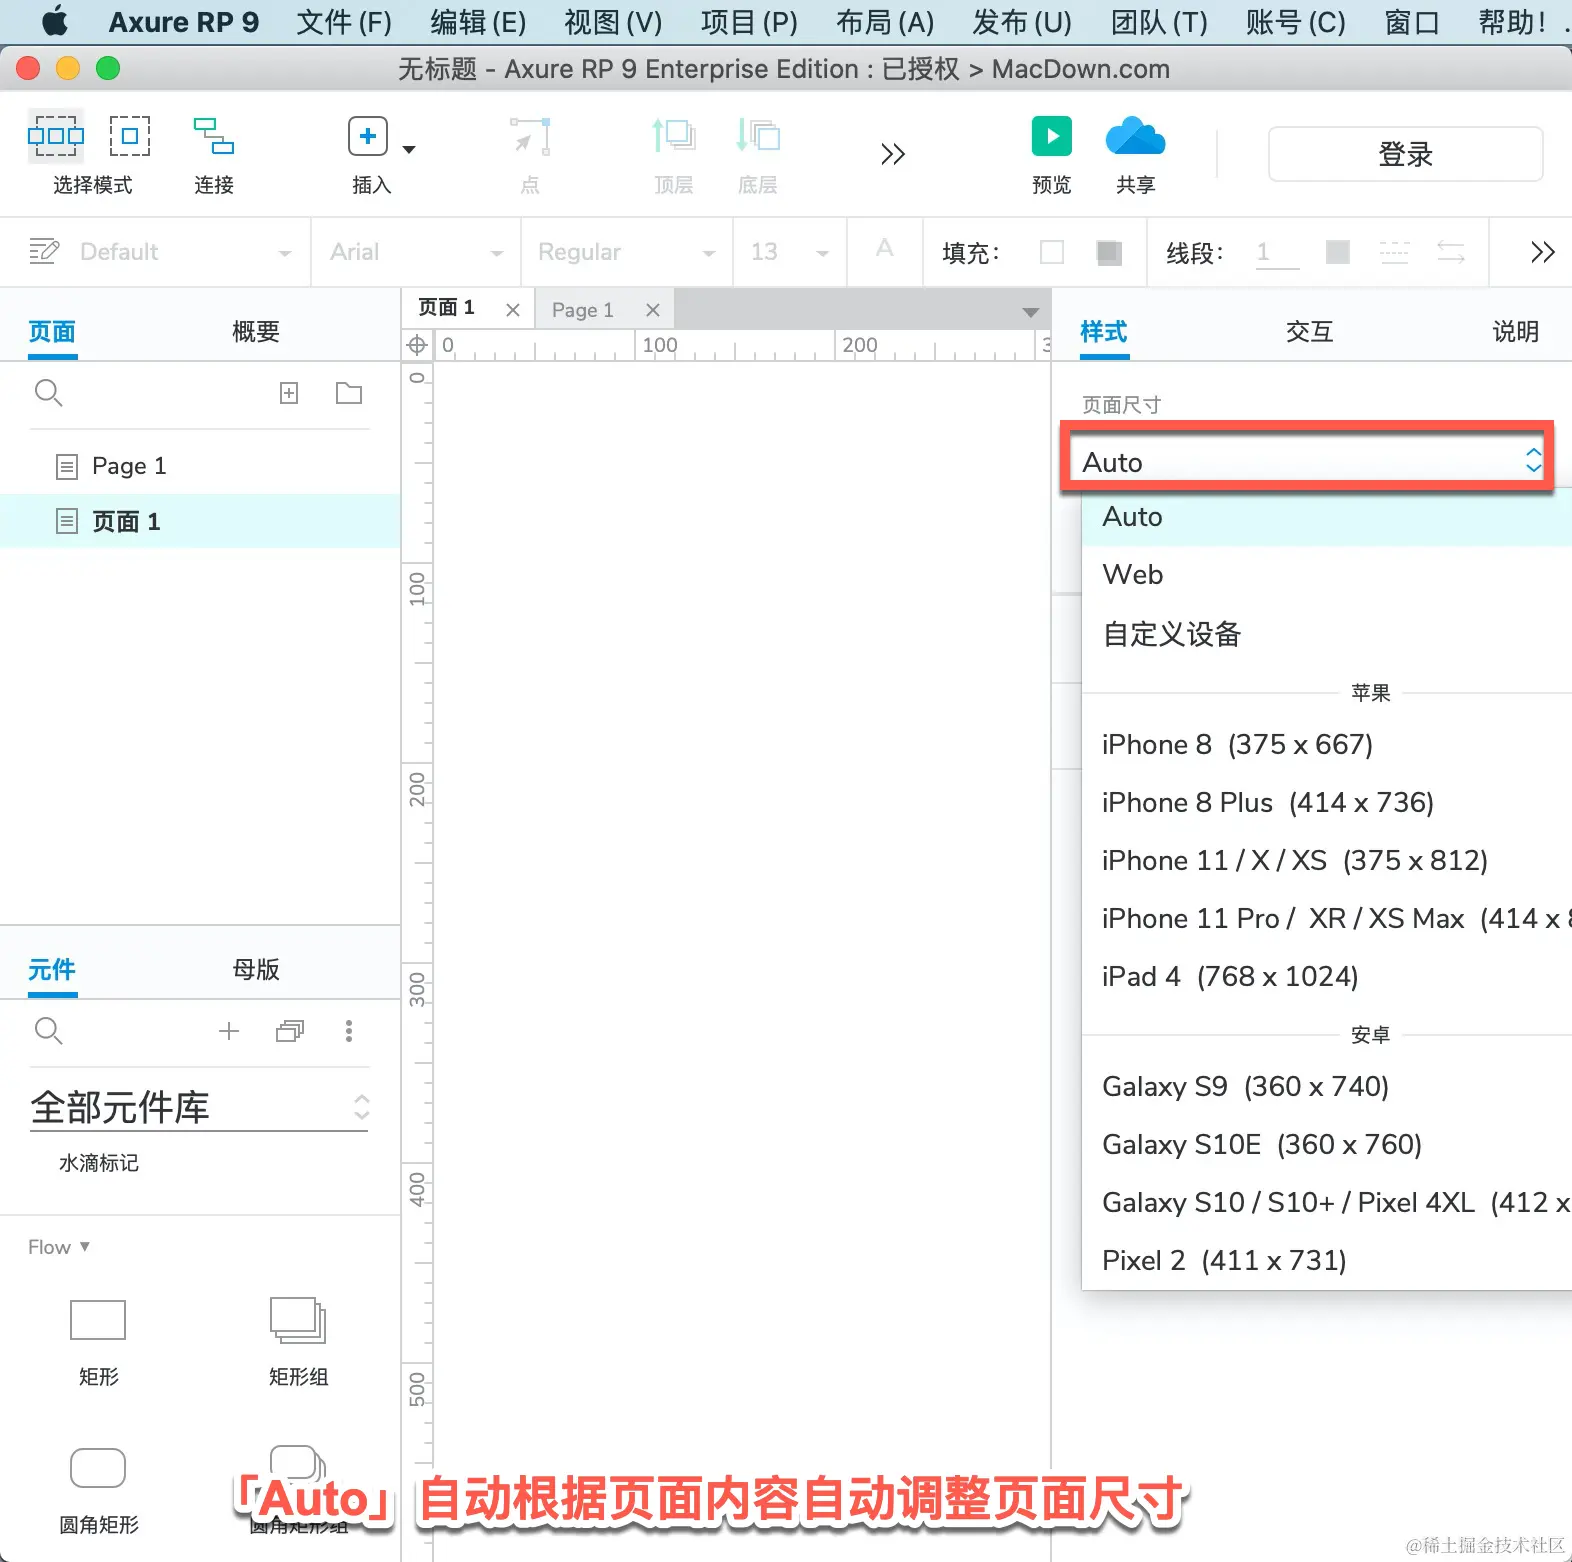
Task: Click the Preview play icon
Action: click(x=1052, y=136)
